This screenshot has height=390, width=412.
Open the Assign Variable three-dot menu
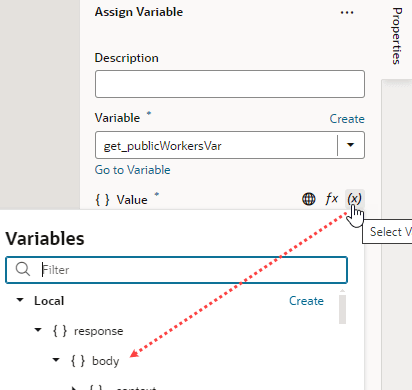[x=347, y=13]
